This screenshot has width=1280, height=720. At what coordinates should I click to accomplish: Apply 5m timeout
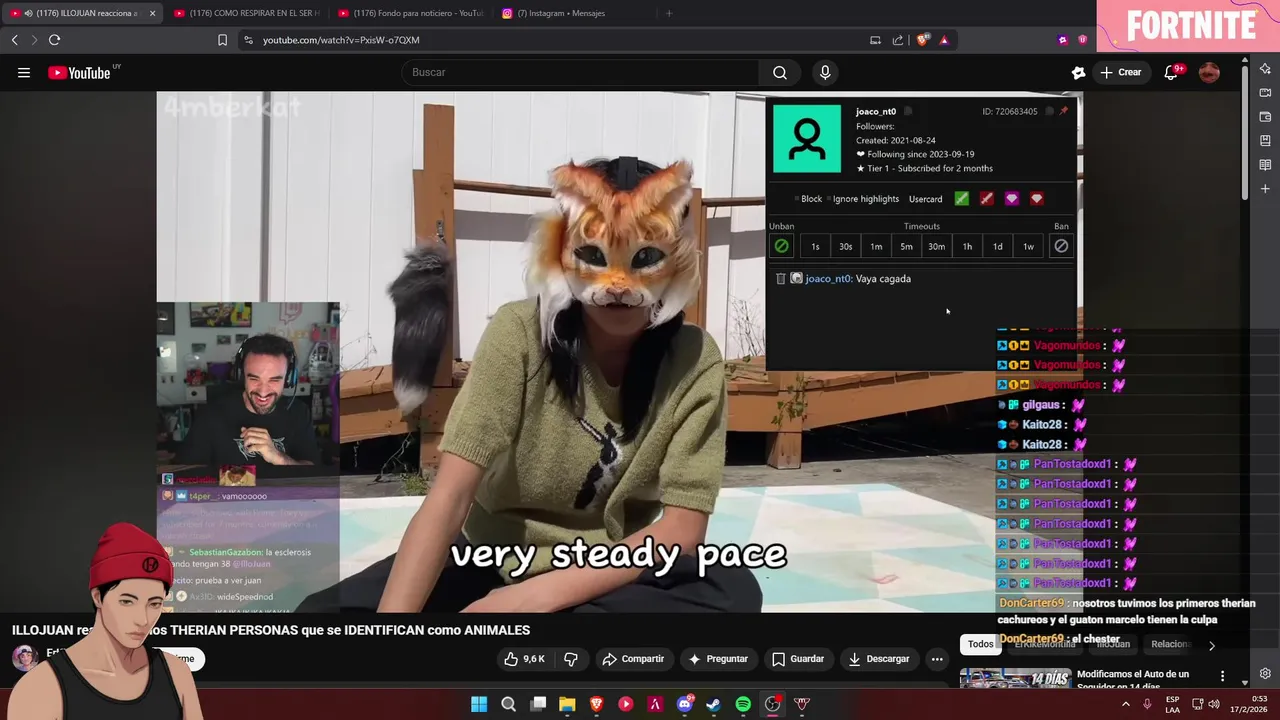click(x=906, y=246)
